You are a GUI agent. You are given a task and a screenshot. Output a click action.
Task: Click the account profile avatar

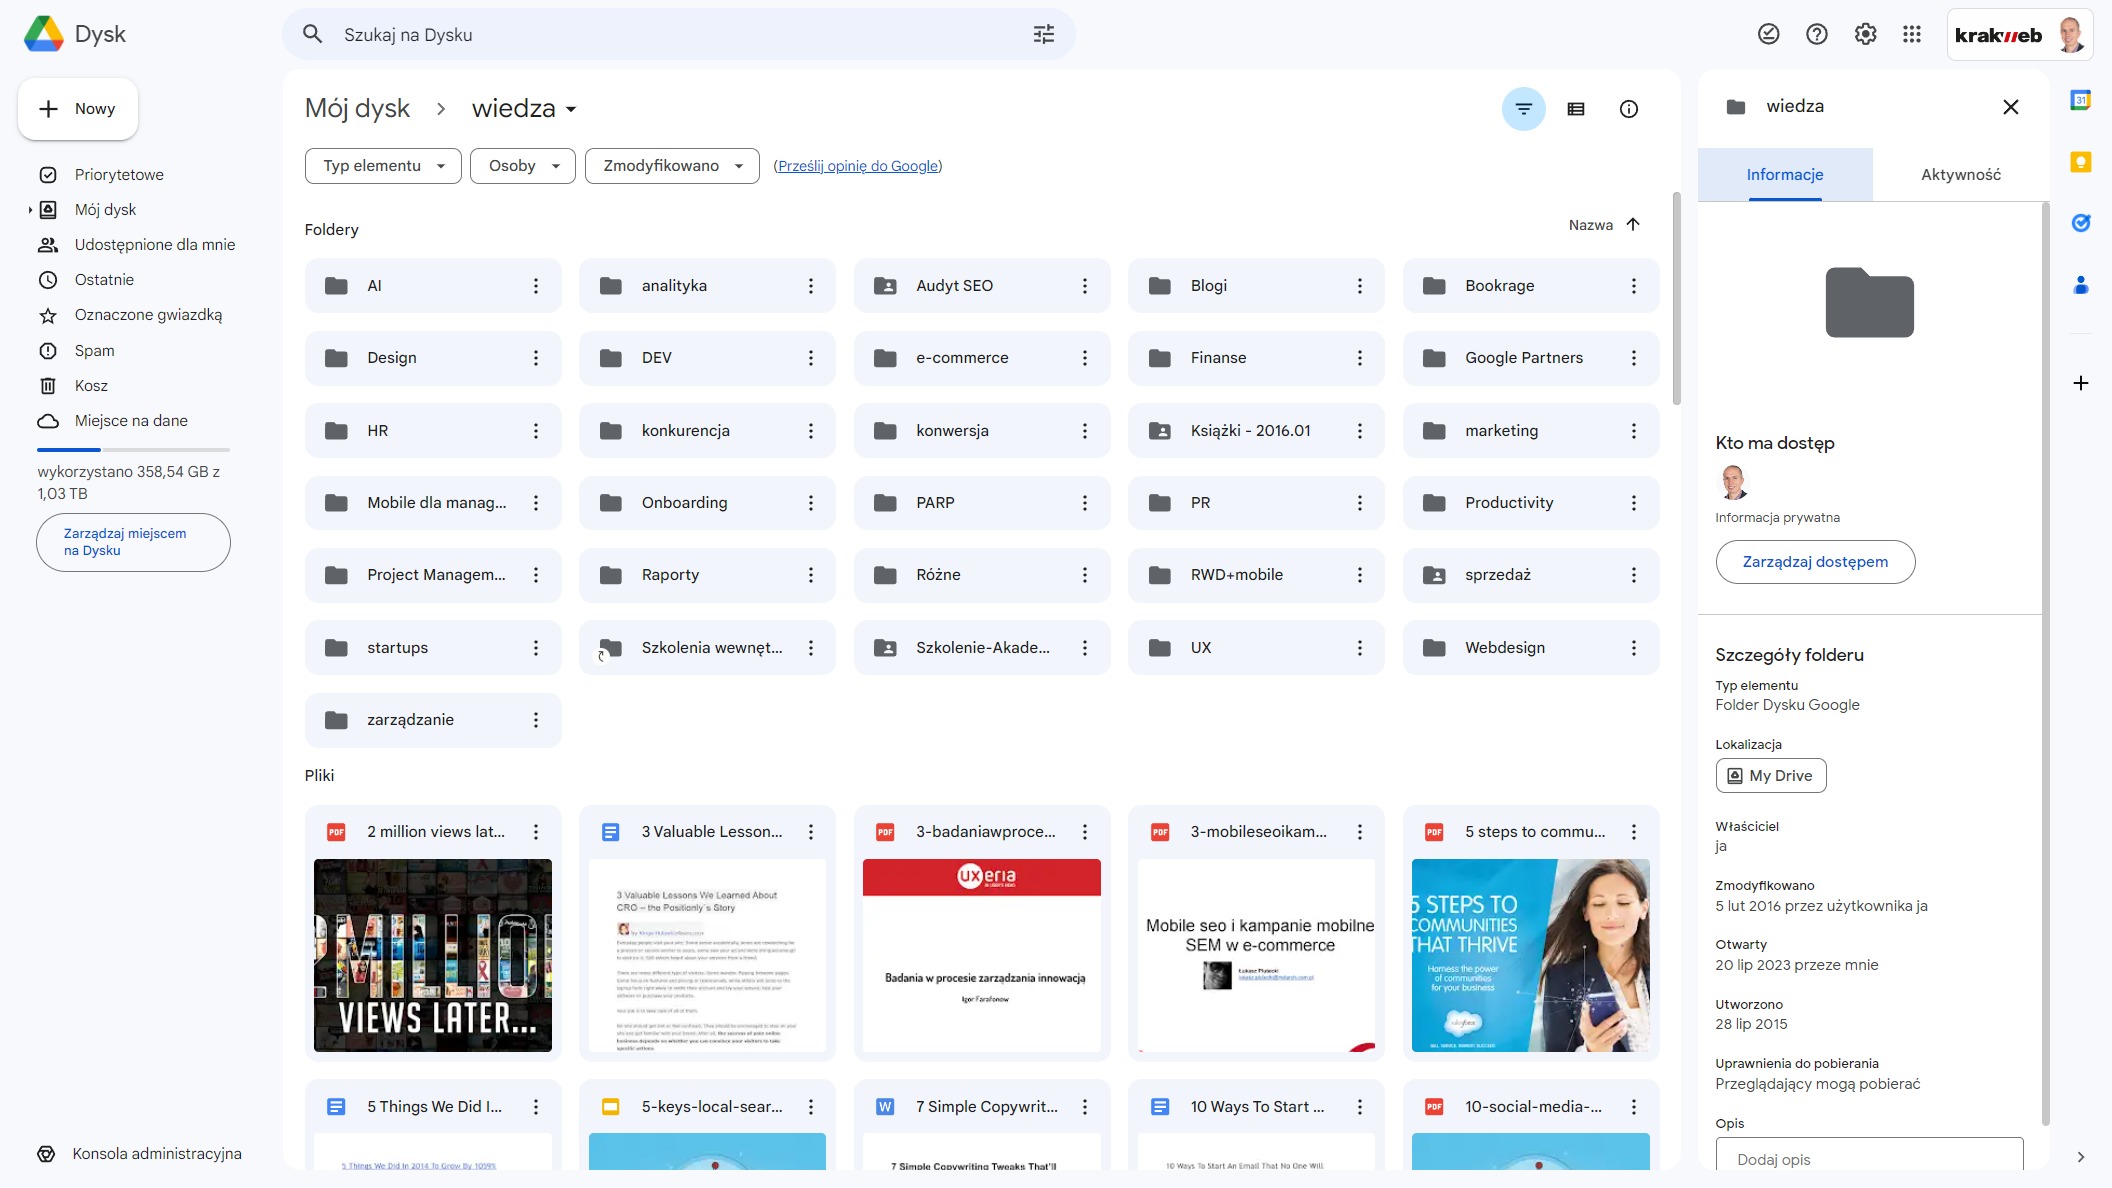(2071, 35)
